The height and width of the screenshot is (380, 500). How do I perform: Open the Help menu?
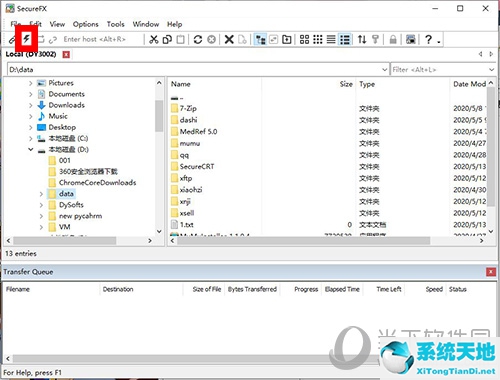(x=175, y=24)
